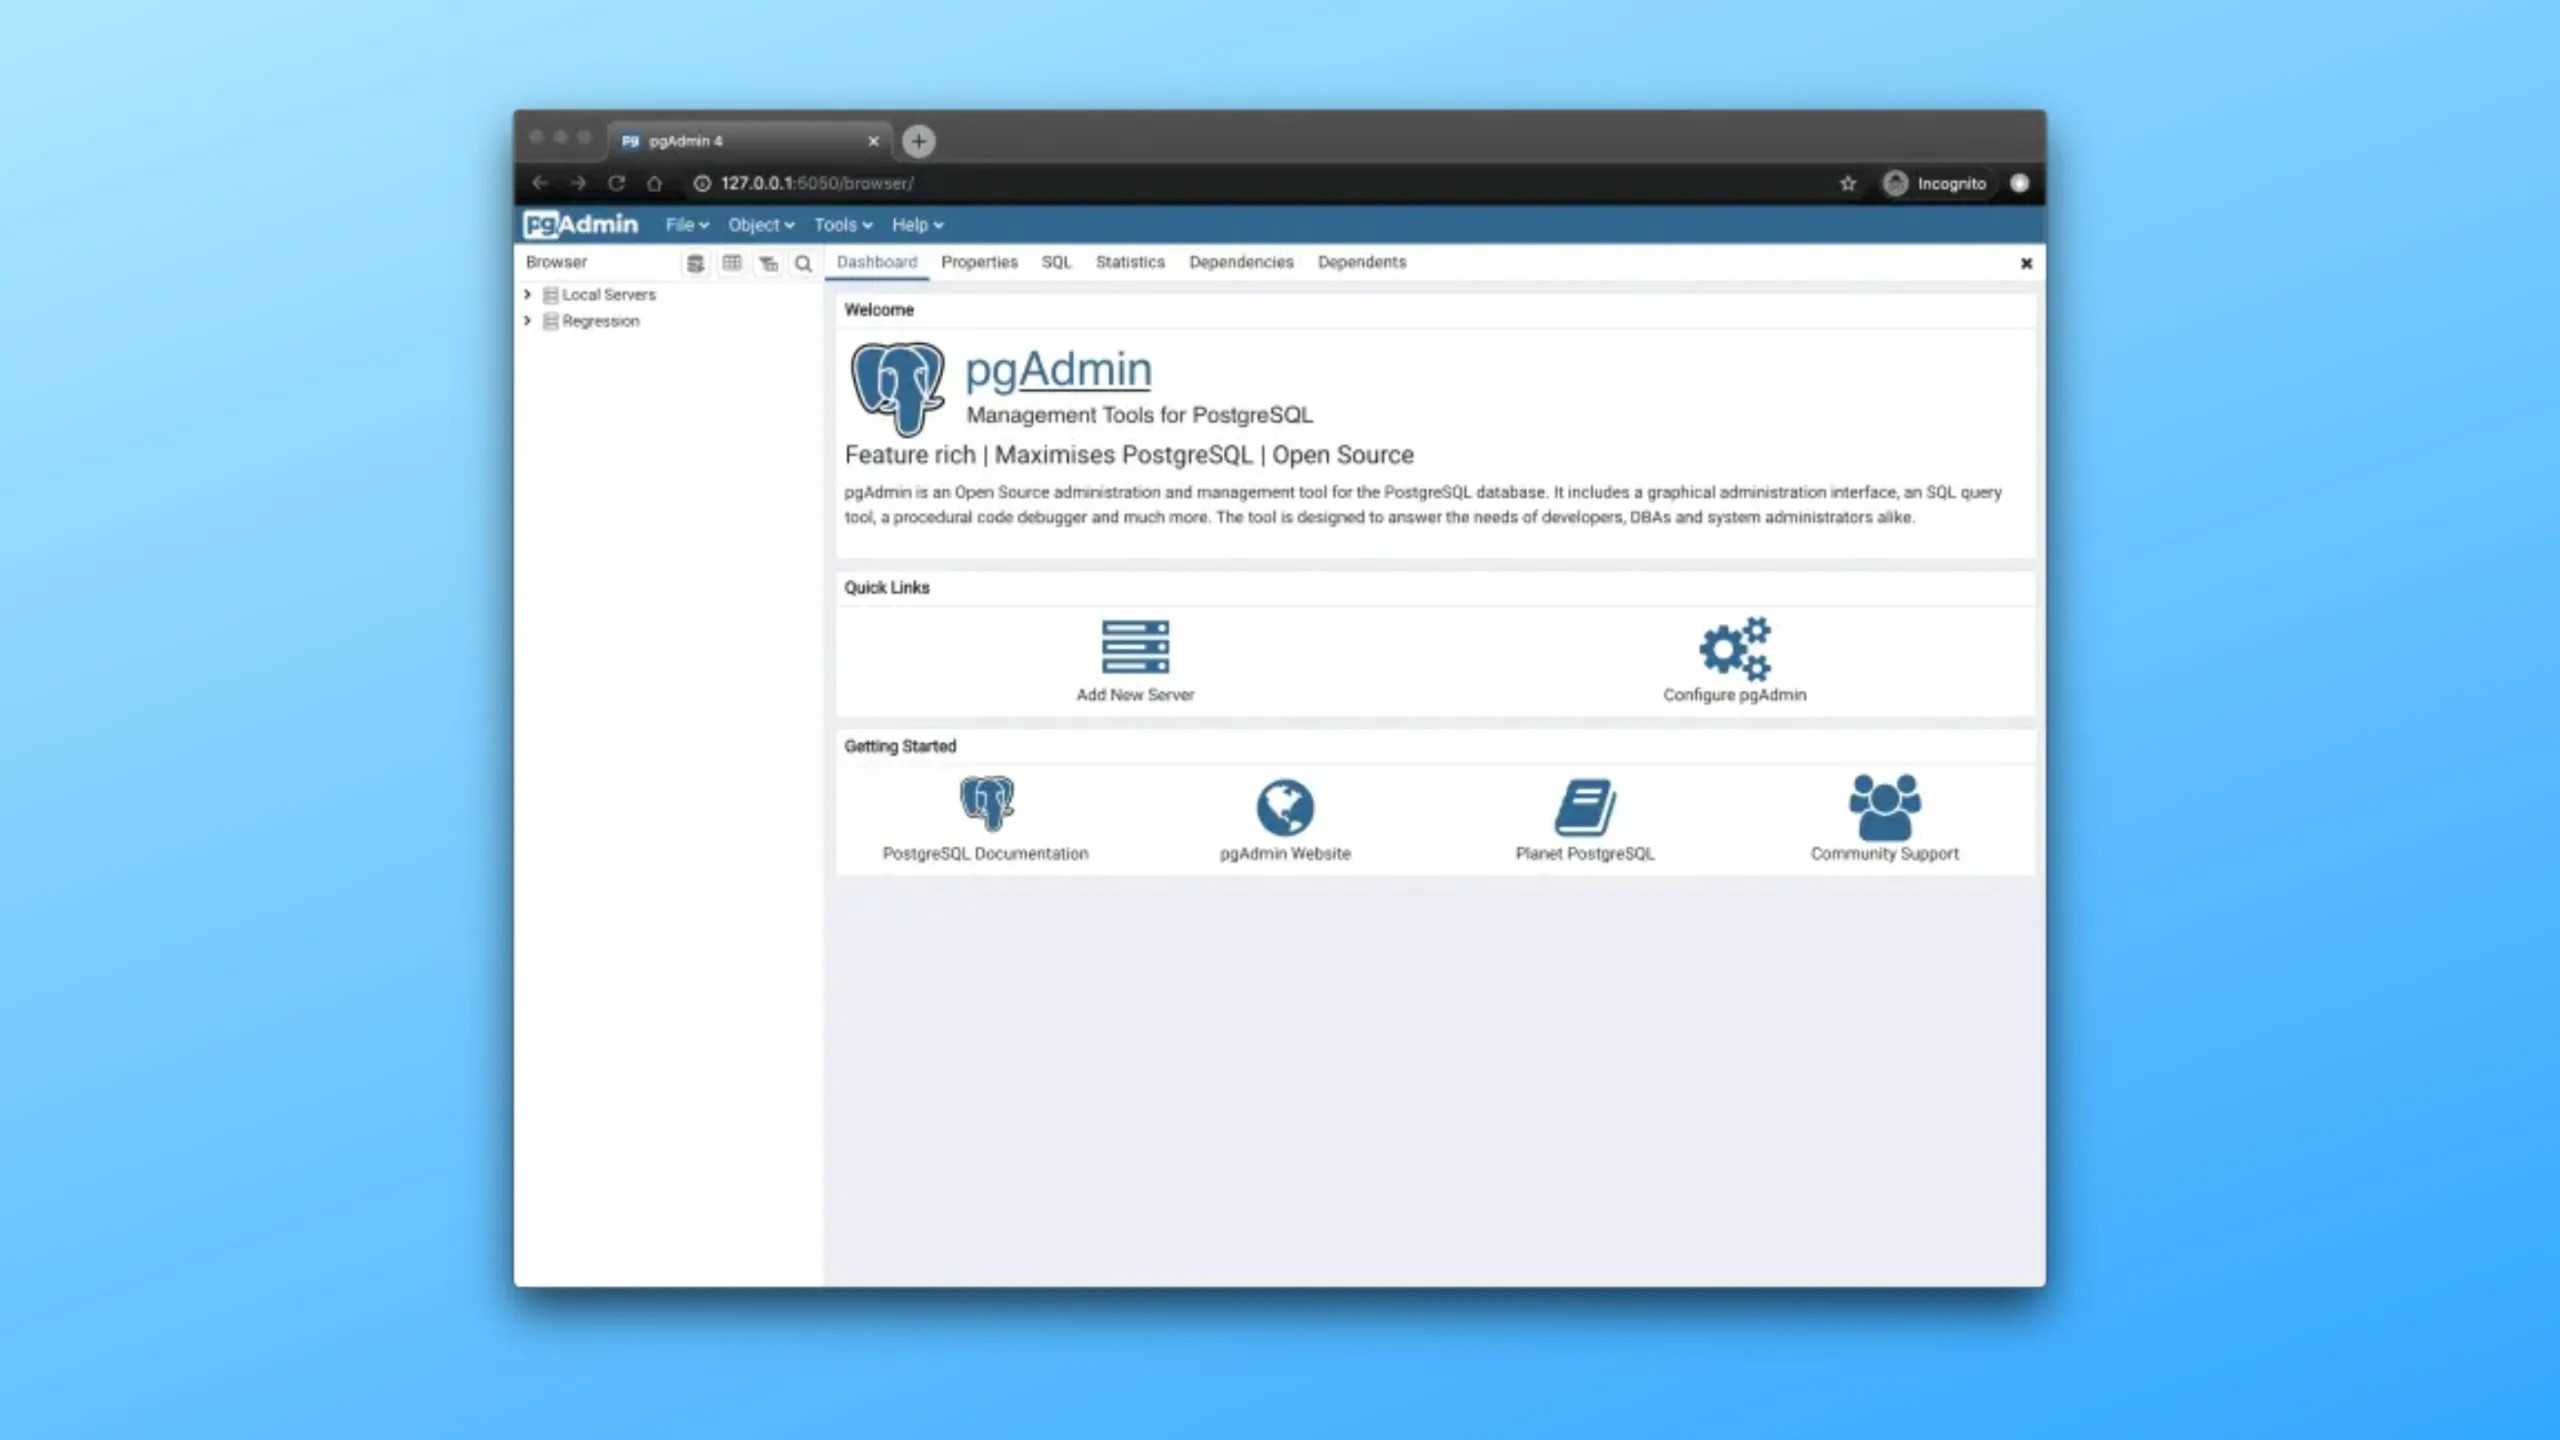
Task: Switch to the Dependents tab
Action: [1362, 262]
